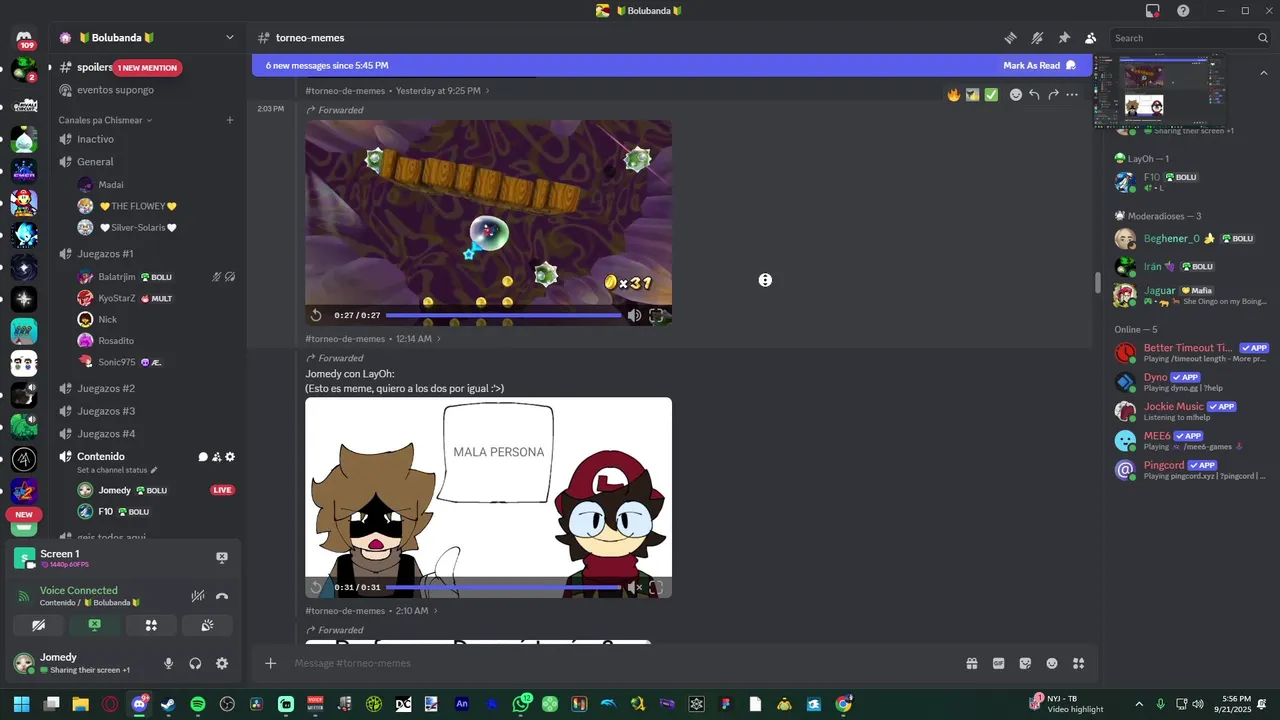This screenshot has width=1280, height=720.
Task: Toggle deafen headphones icon
Action: click(195, 663)
